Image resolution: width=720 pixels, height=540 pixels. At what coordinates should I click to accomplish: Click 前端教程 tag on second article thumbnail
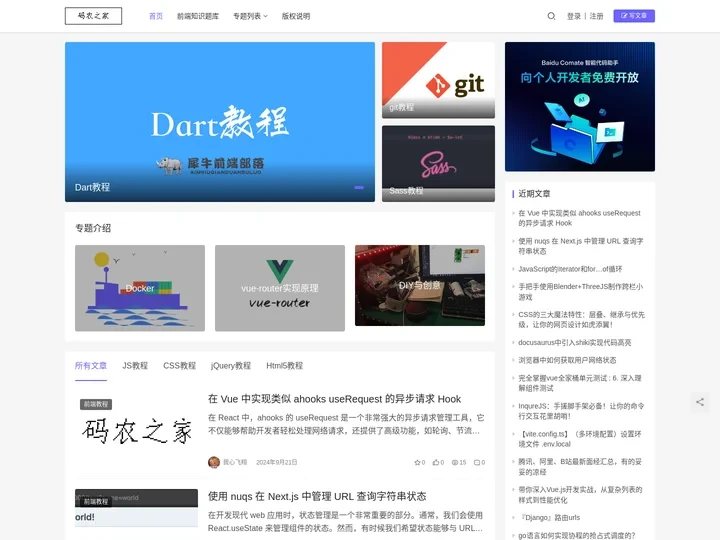[96, 501]
